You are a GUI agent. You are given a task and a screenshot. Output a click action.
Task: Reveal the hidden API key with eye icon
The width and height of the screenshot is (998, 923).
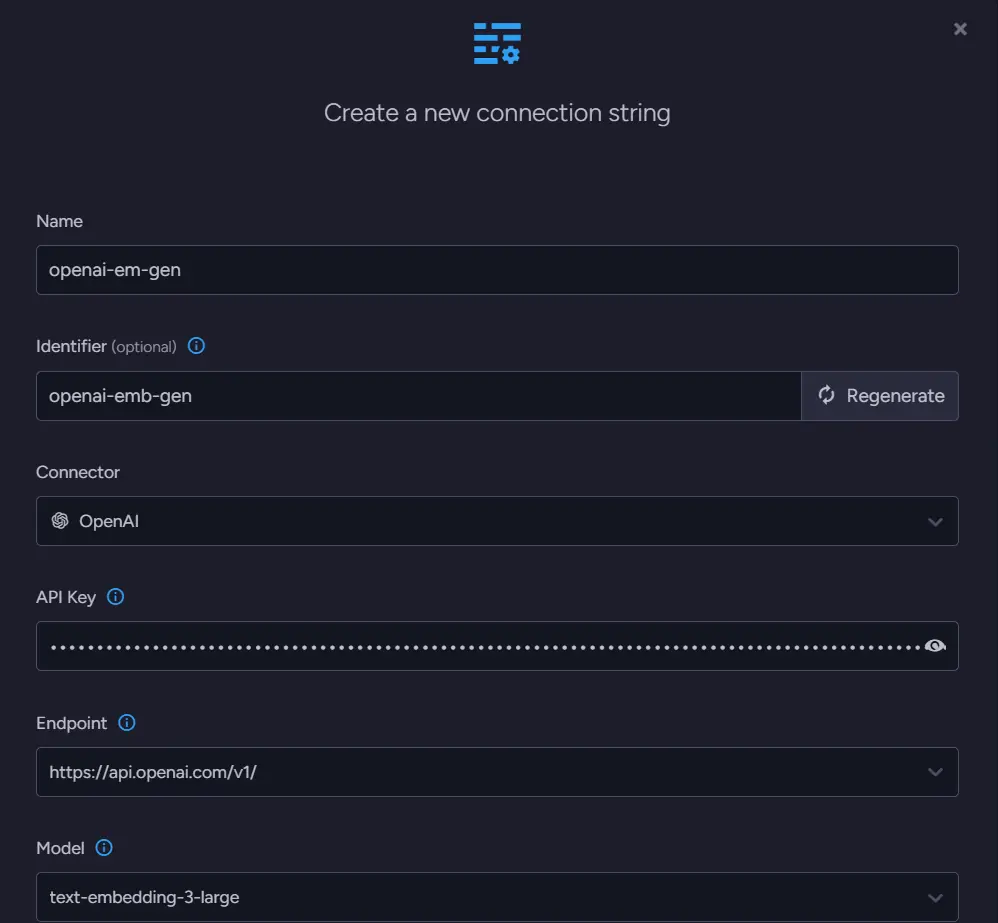935,646
